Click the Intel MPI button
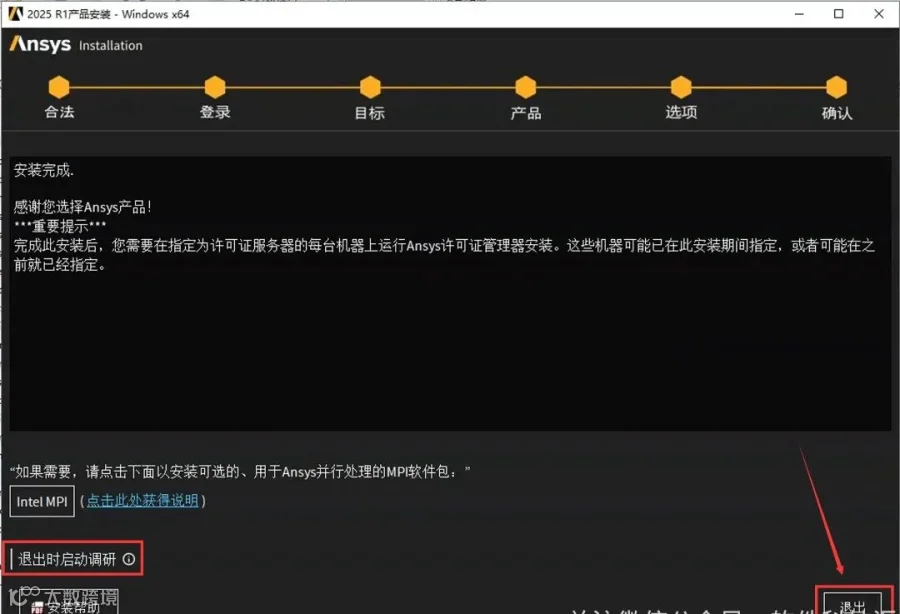This screenshot has height=614, width=900. tap(42, 502)
